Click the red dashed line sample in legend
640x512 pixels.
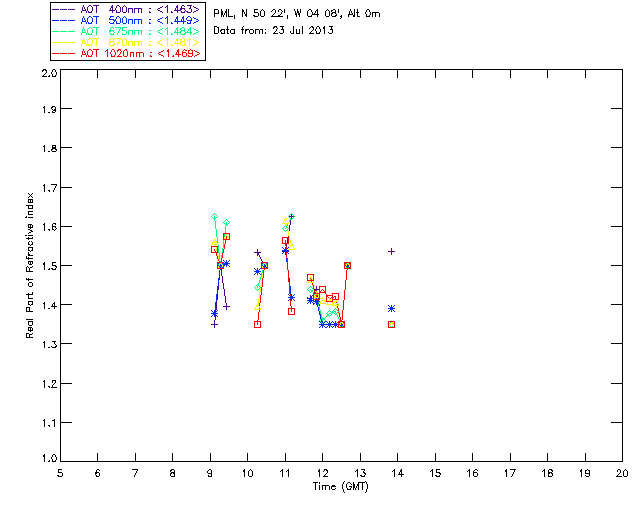64,53
